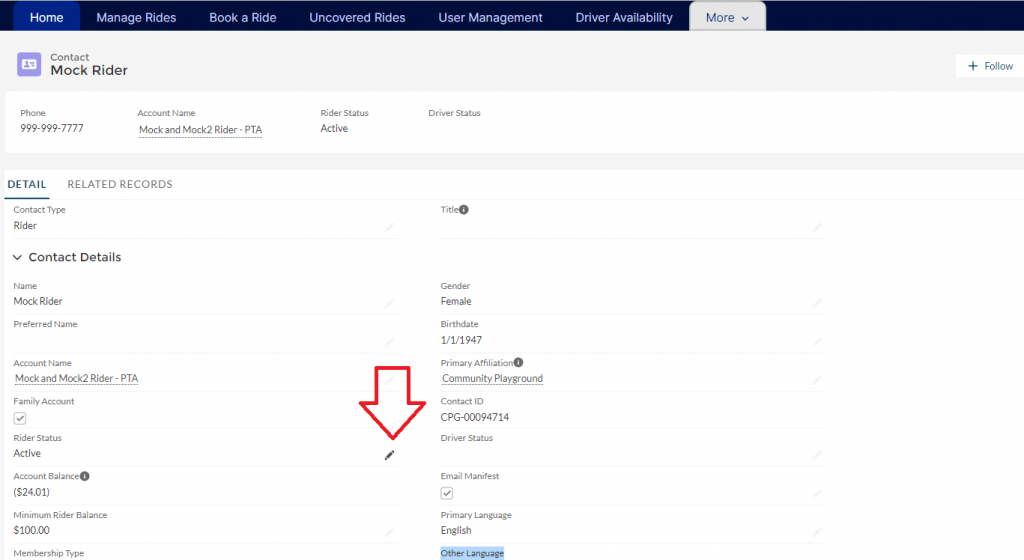
Task: Open the More navigation dropdown
Action: click(727, 17)
